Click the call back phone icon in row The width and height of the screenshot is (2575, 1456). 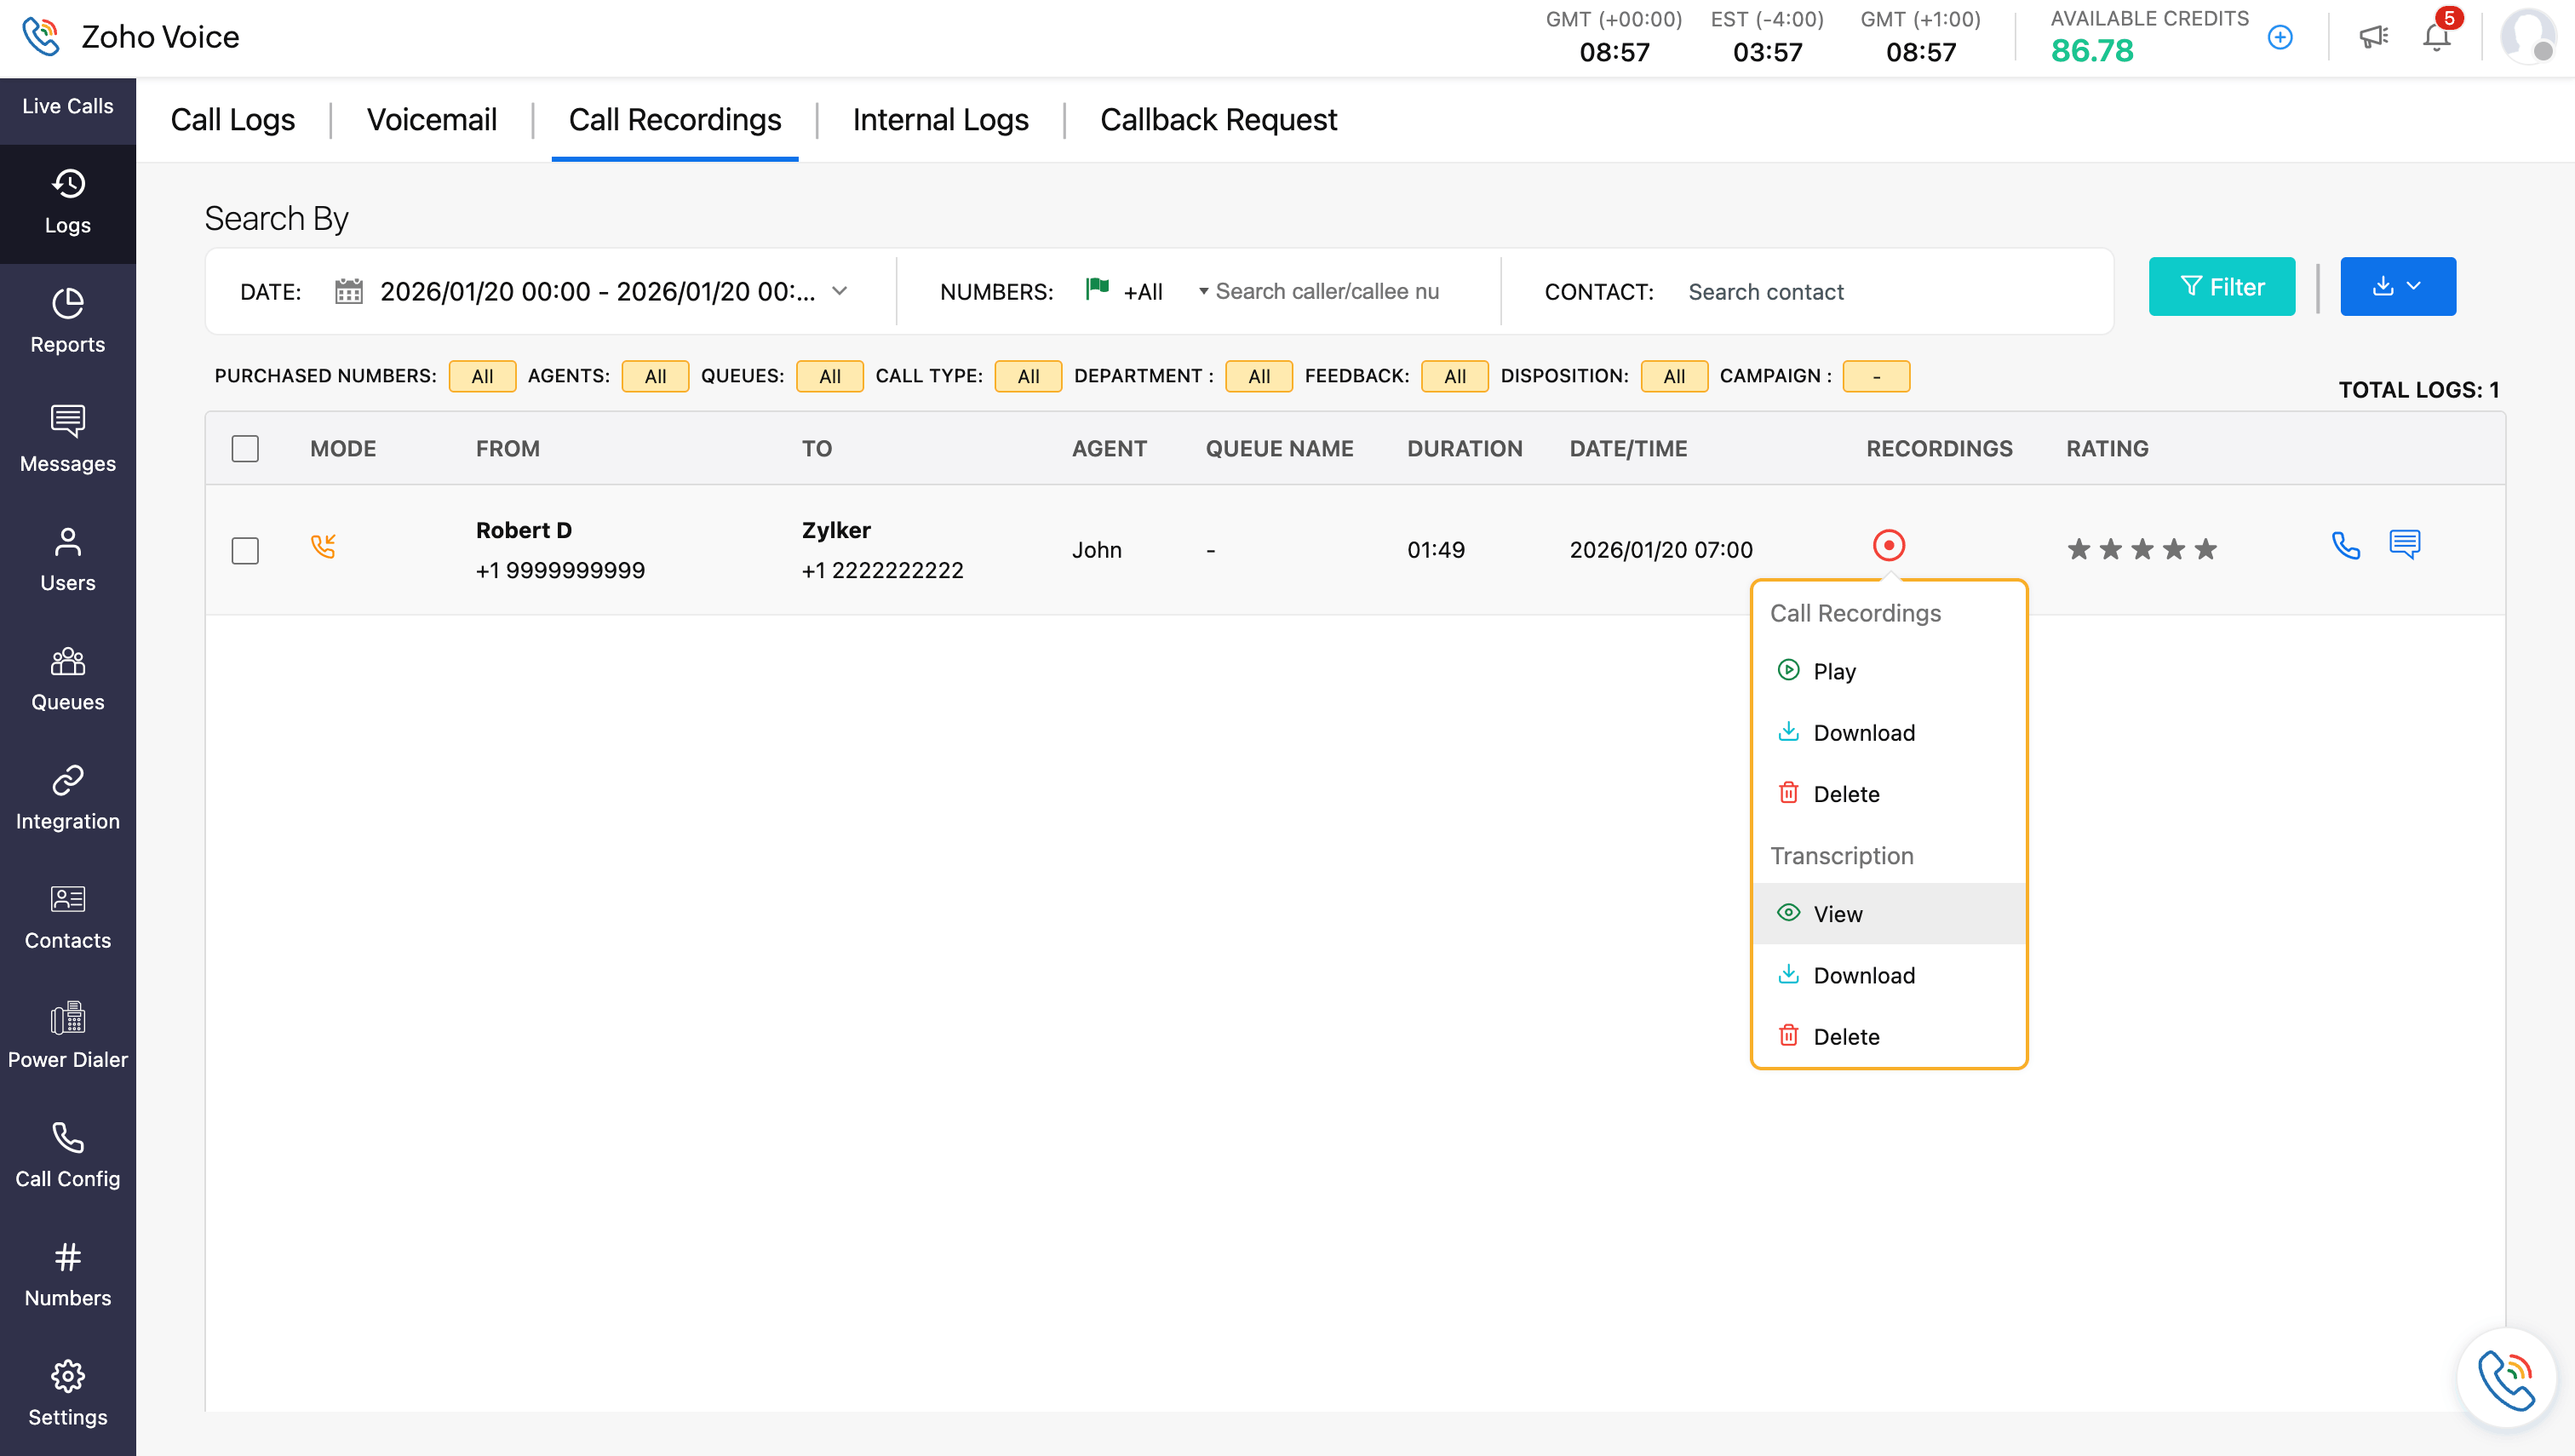(2345, 545)
